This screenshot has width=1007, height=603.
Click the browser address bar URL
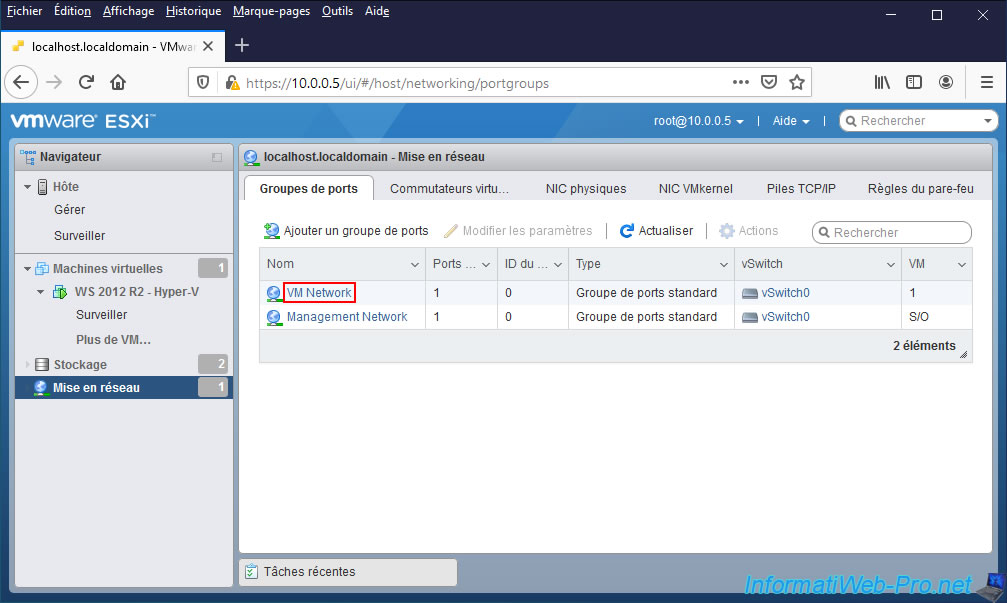pos(398,83)
